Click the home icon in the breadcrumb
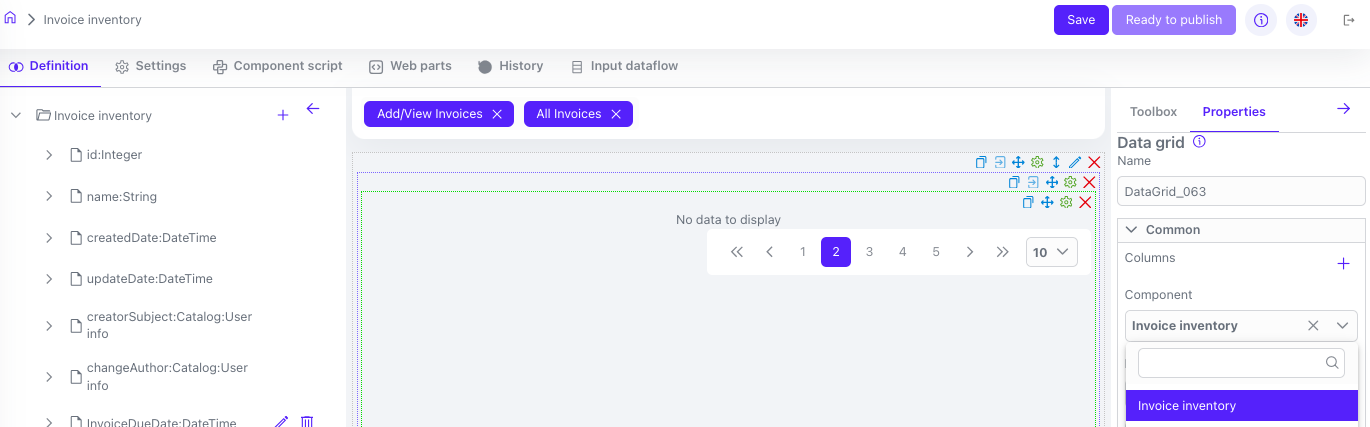Screen dimensions: 1370x427 coord(11,19)
